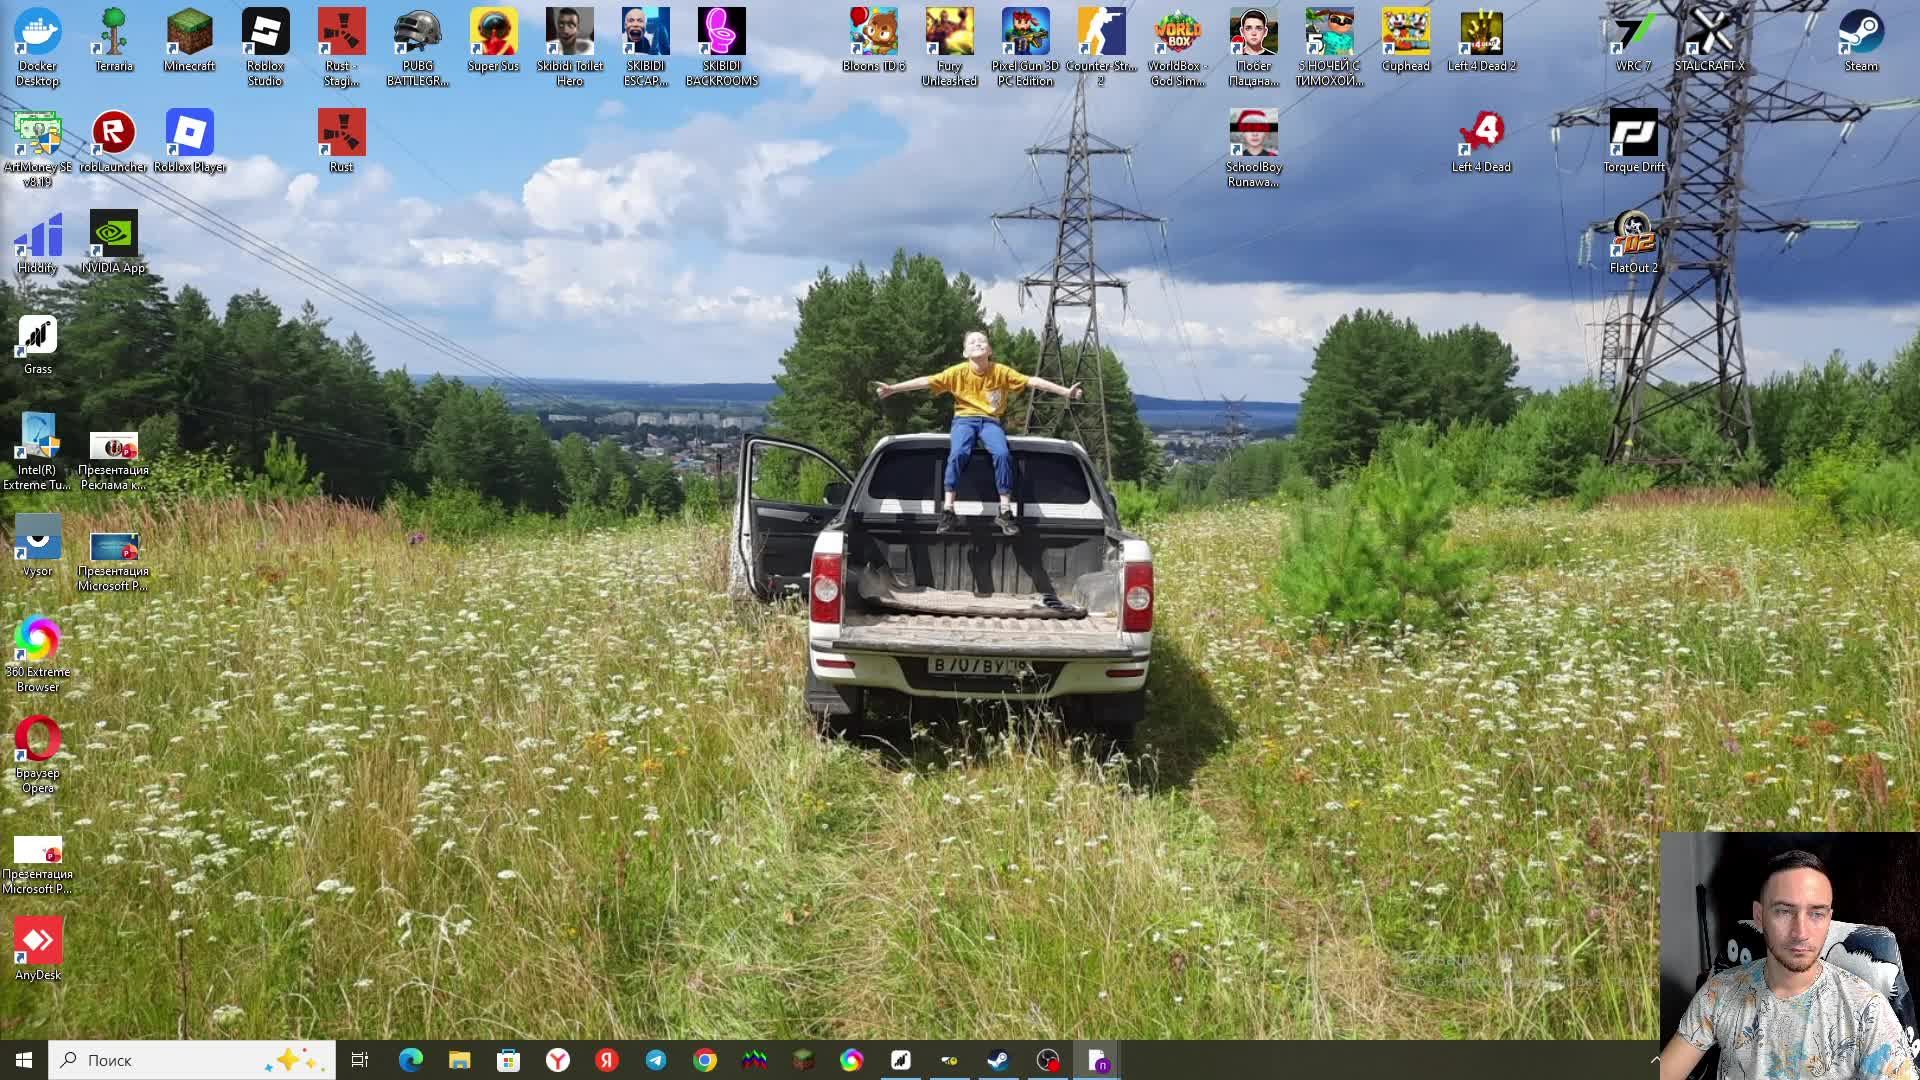Open Telegram from the taskbar
Viewport: 1920px width, 1080px height.
[x=656, y=1060]
